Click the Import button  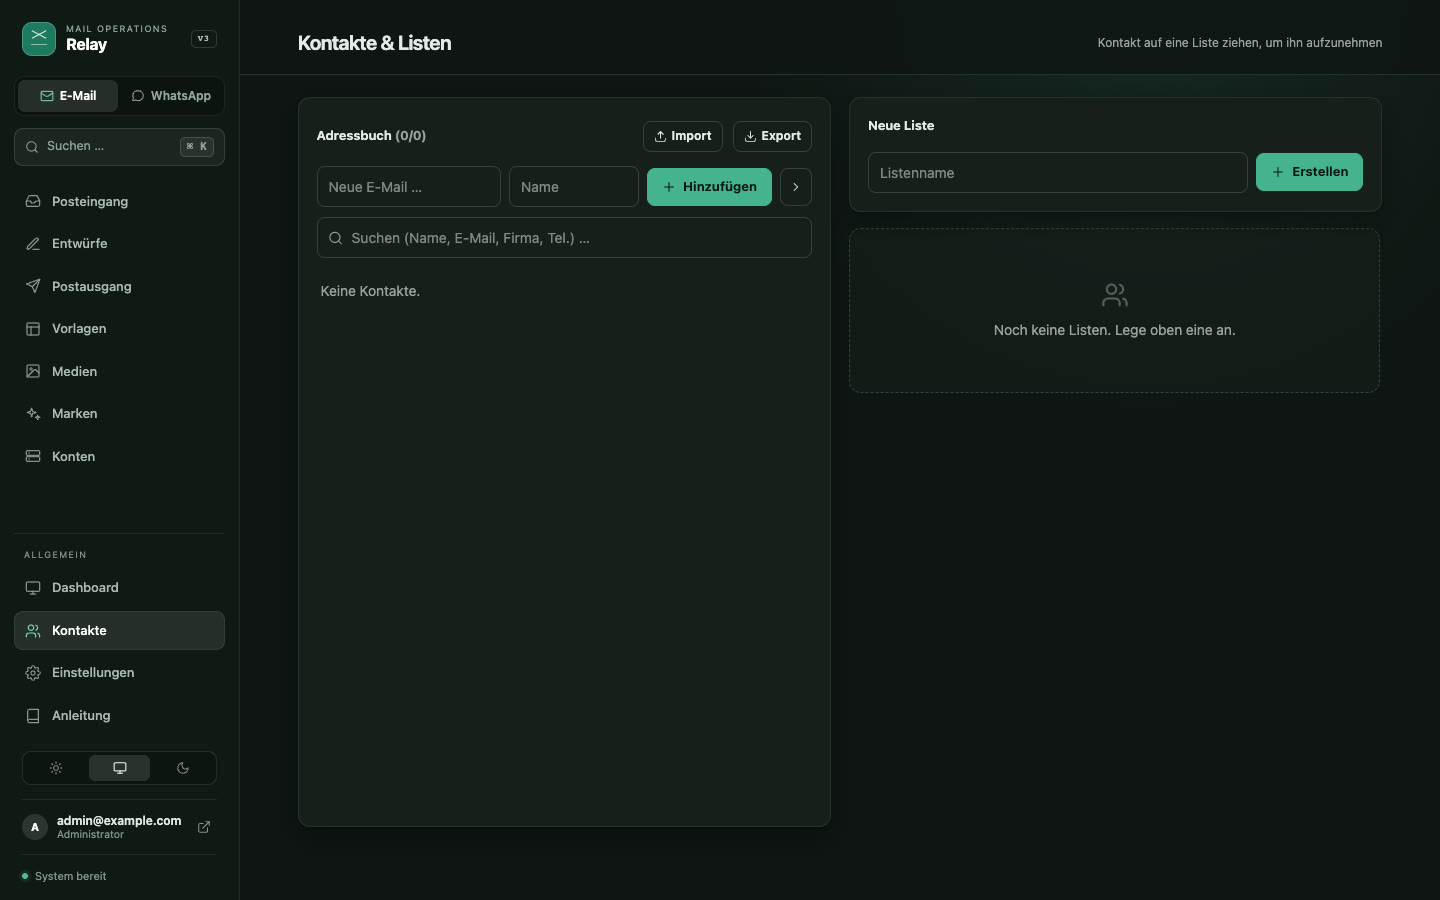click(x=683, y=136)
